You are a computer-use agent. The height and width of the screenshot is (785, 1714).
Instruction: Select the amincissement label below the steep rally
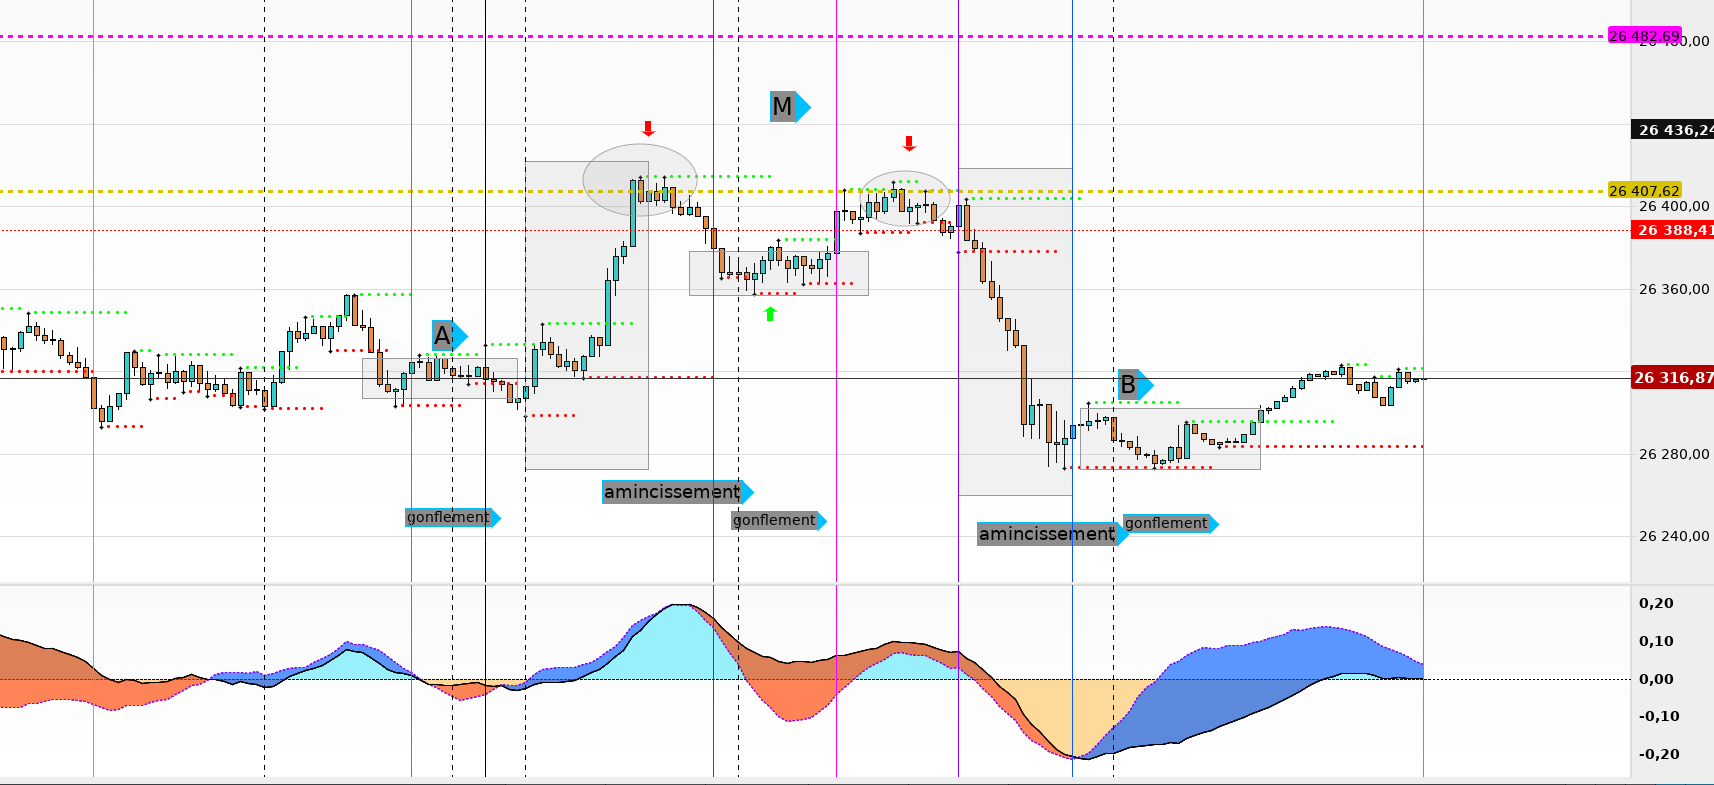click(678, 492)
